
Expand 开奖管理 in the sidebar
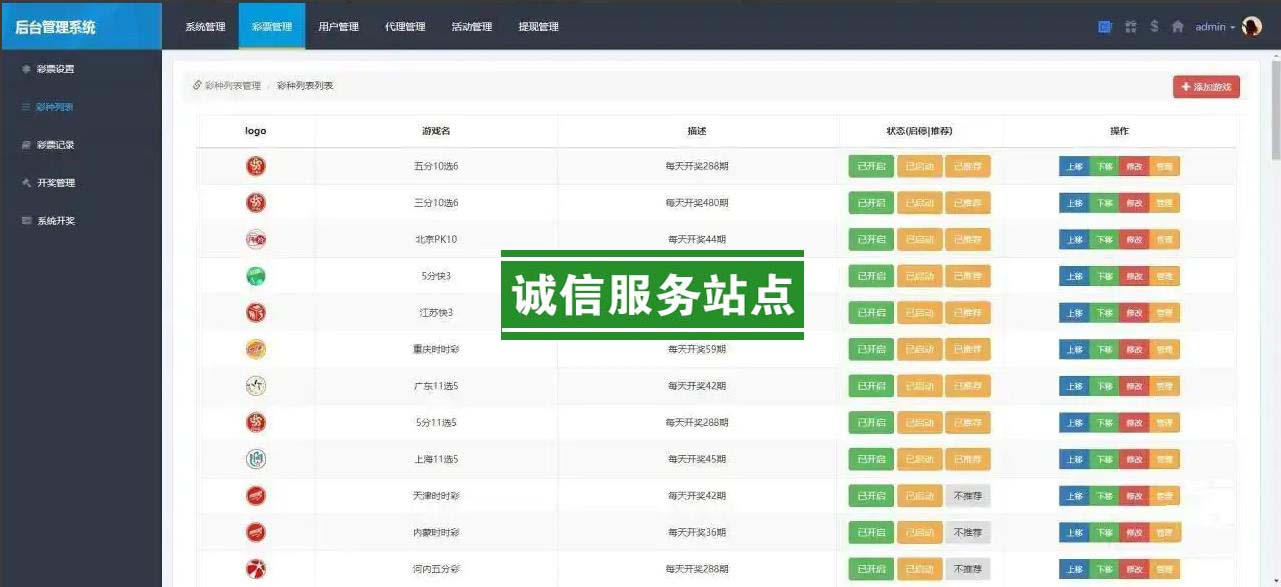tap(56, 183)
